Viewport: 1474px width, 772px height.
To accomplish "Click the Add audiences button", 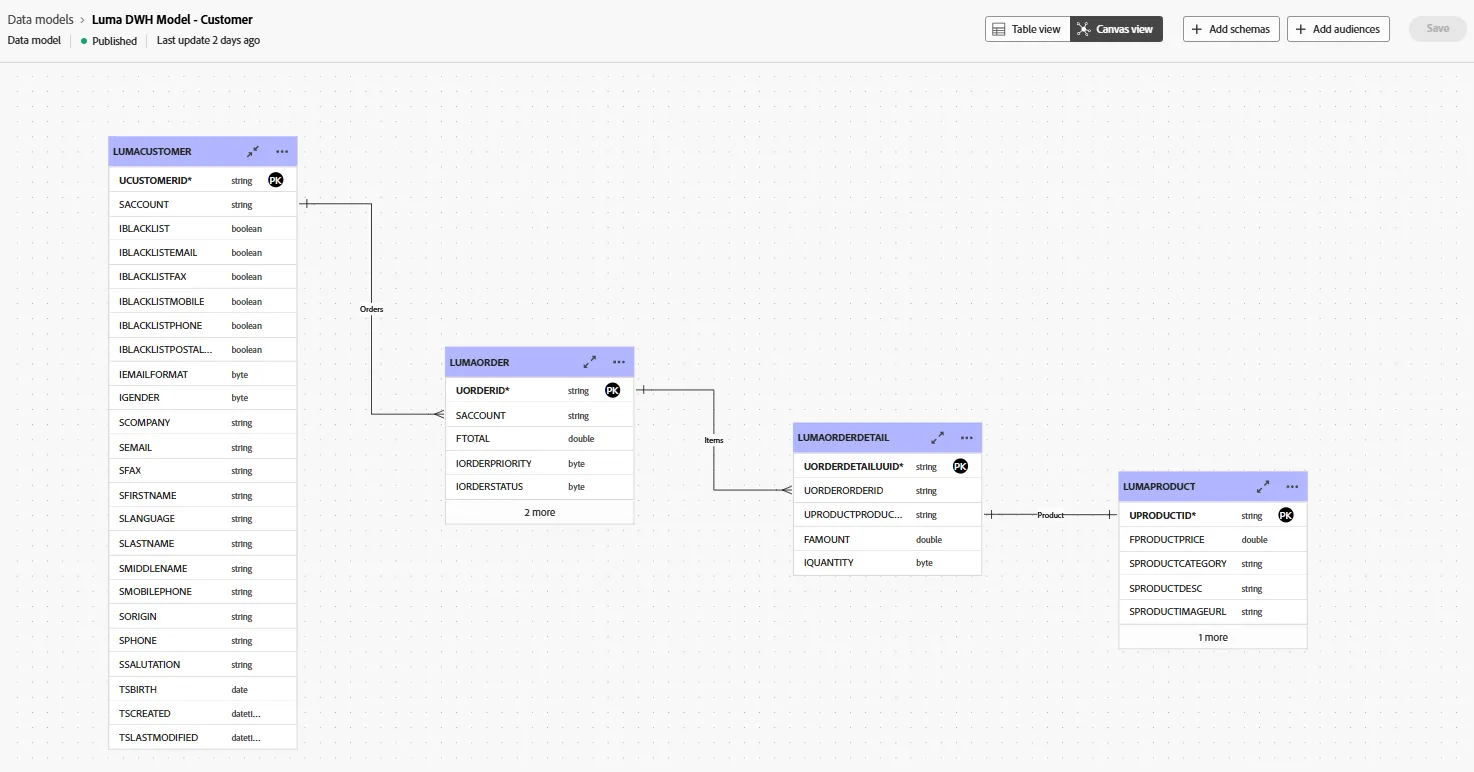I will 1338,29.
